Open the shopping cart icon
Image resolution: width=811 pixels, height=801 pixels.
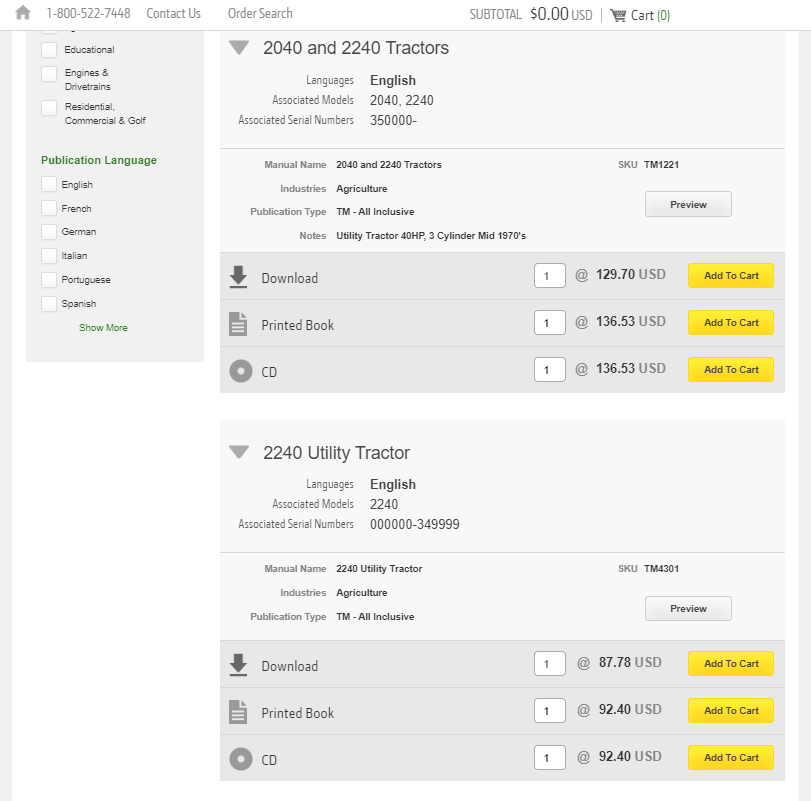point(618,15)
